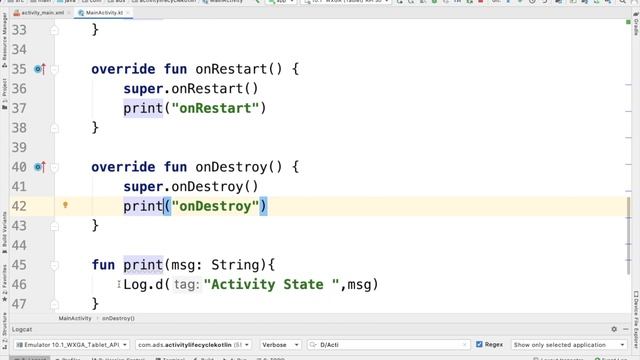The image size is (640, 360).
Task: Toggle the Regex checkbox
Action: pos(479,344)
